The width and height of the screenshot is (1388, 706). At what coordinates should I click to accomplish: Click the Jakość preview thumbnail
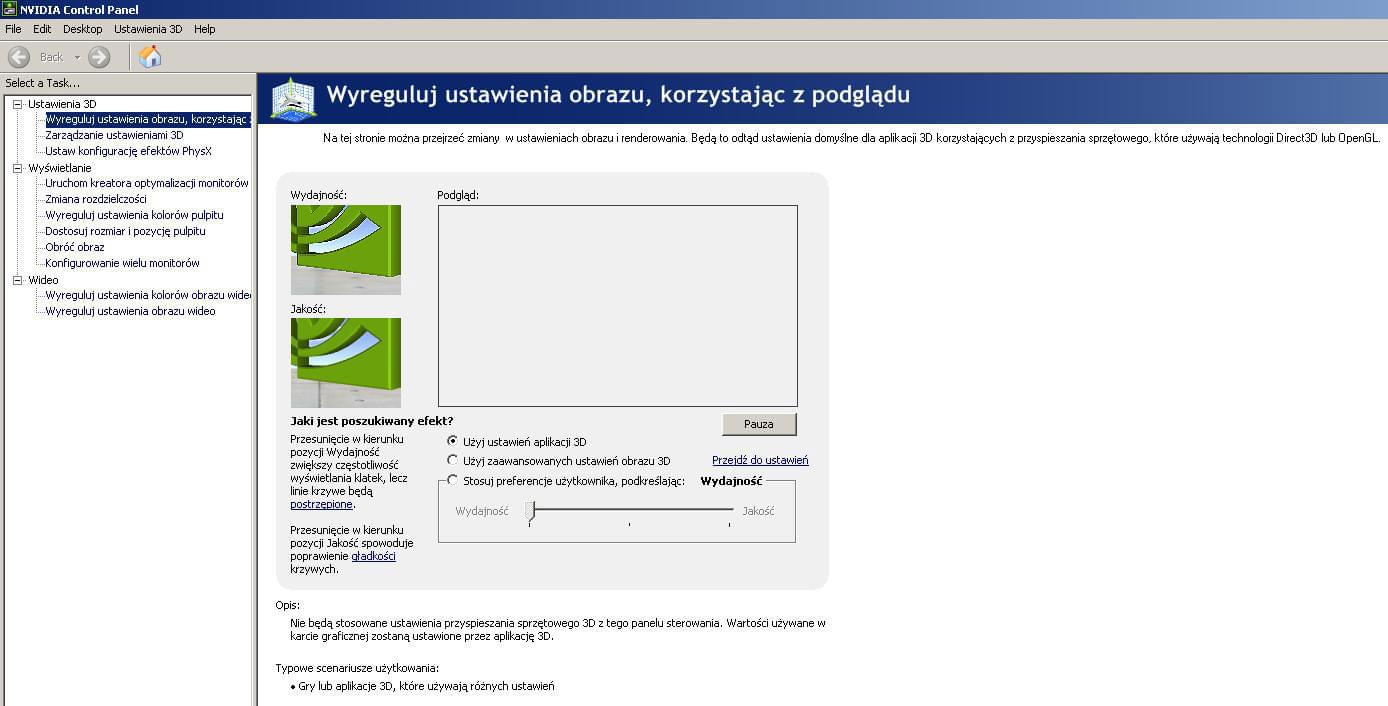tap(346, 363)
